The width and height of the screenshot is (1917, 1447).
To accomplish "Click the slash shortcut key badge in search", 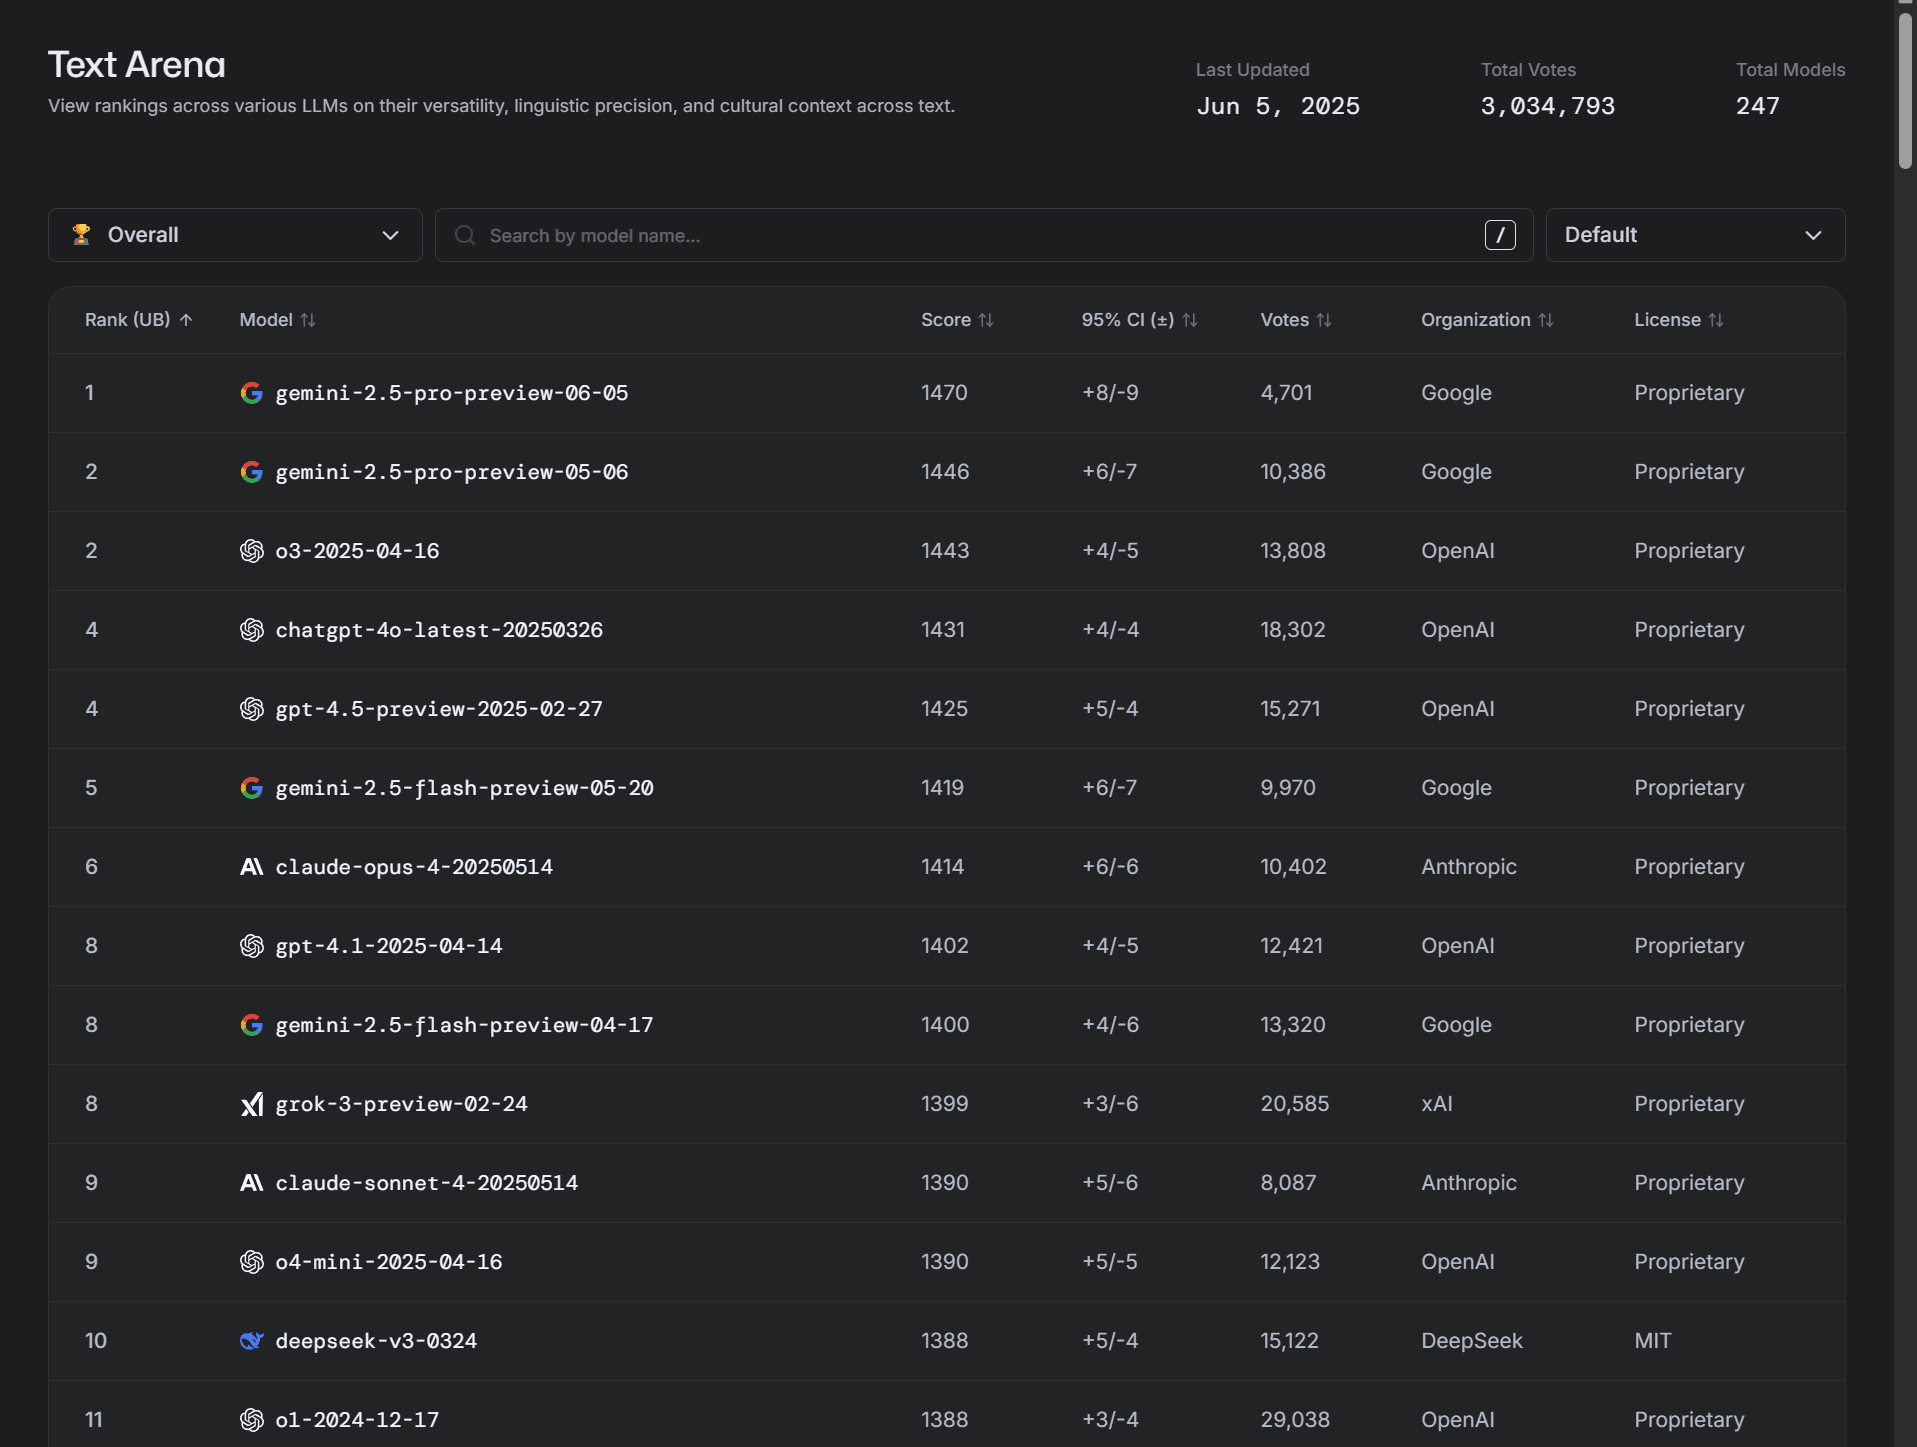I will coord(1499,235).
